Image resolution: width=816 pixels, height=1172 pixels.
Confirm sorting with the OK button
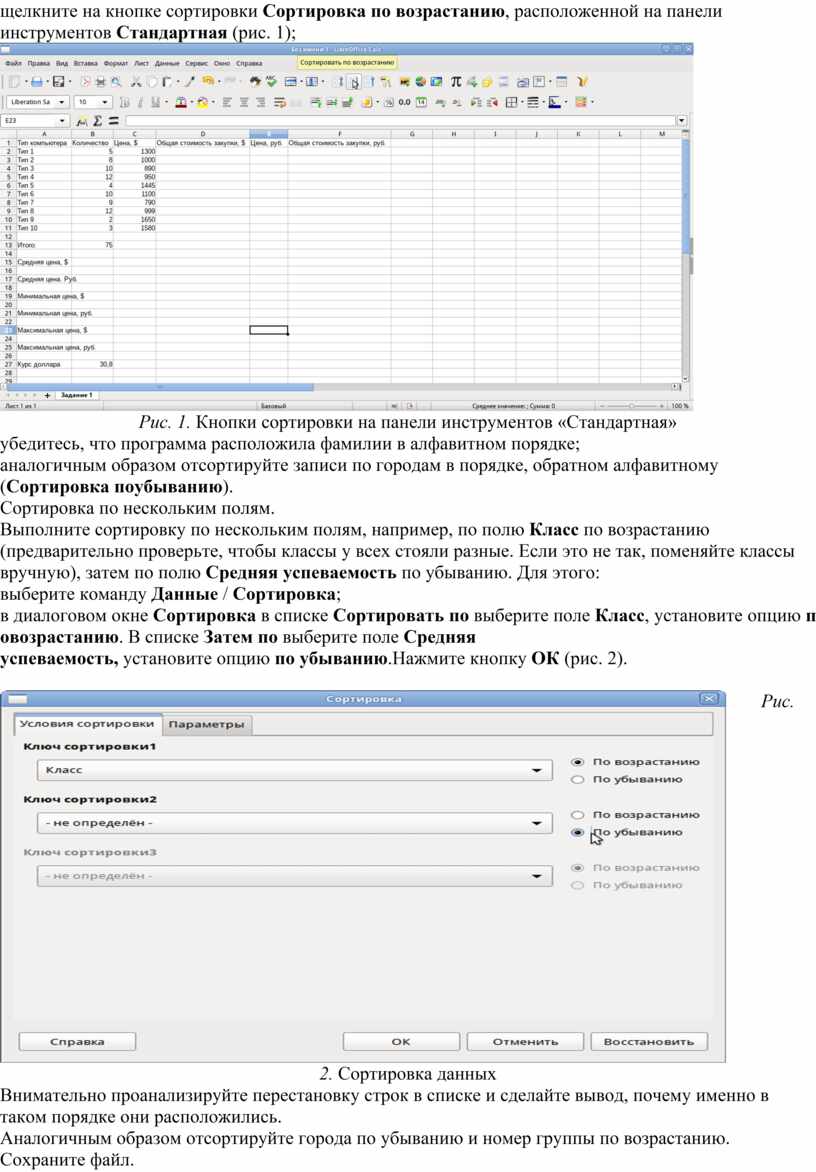pyautogui.click(x=401, y=1042)
